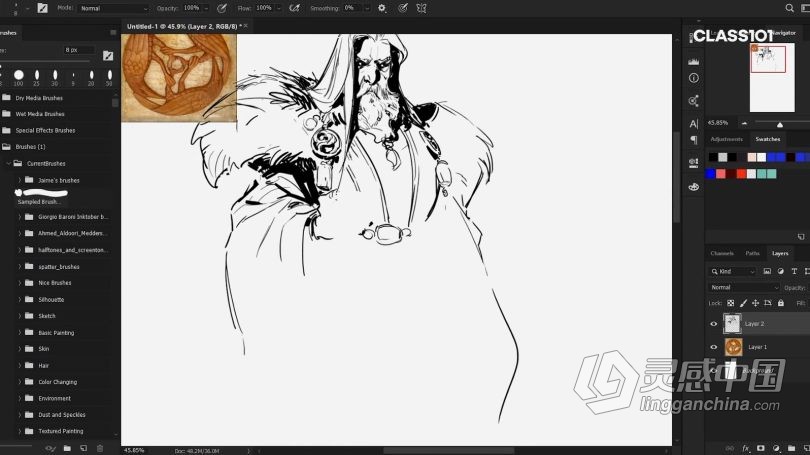Screen dimensions: 810x455
Task: Pick bright blue swatch in second row
Action: [711, 174]
